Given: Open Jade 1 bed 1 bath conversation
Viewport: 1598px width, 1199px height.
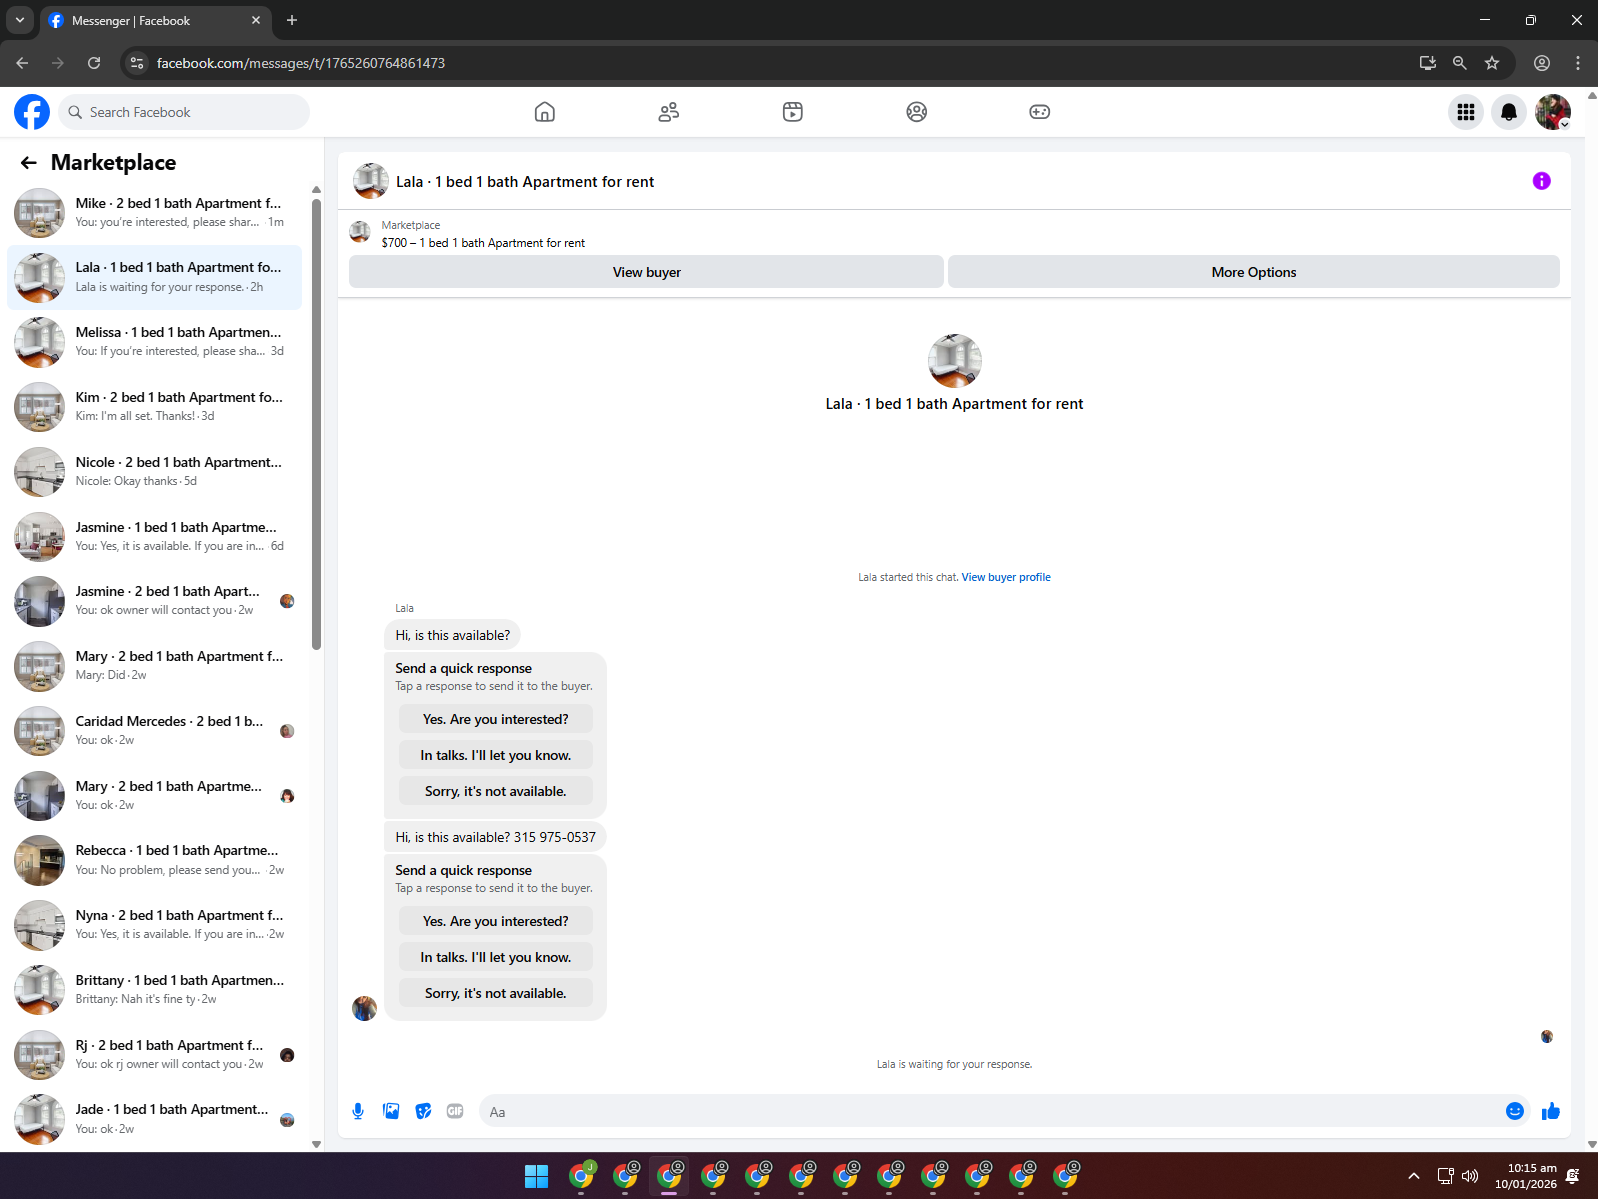Looking at the screenshot, I should (x=155, y=1119).
